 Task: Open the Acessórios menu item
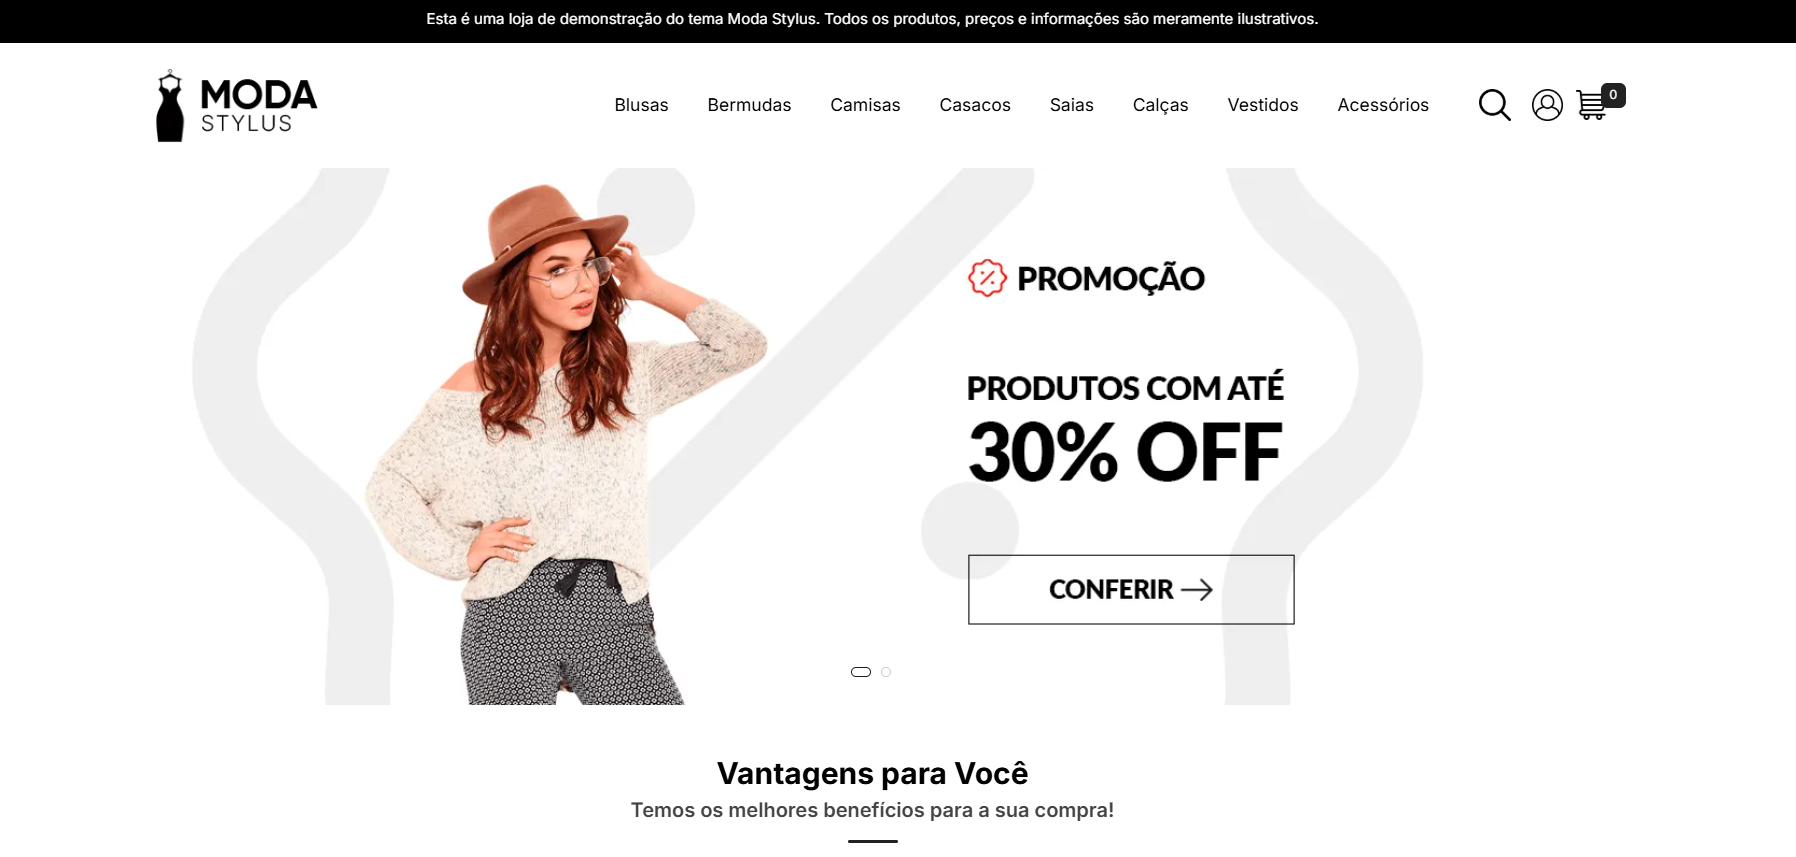pyautogui.click(x=1383, y=105)
